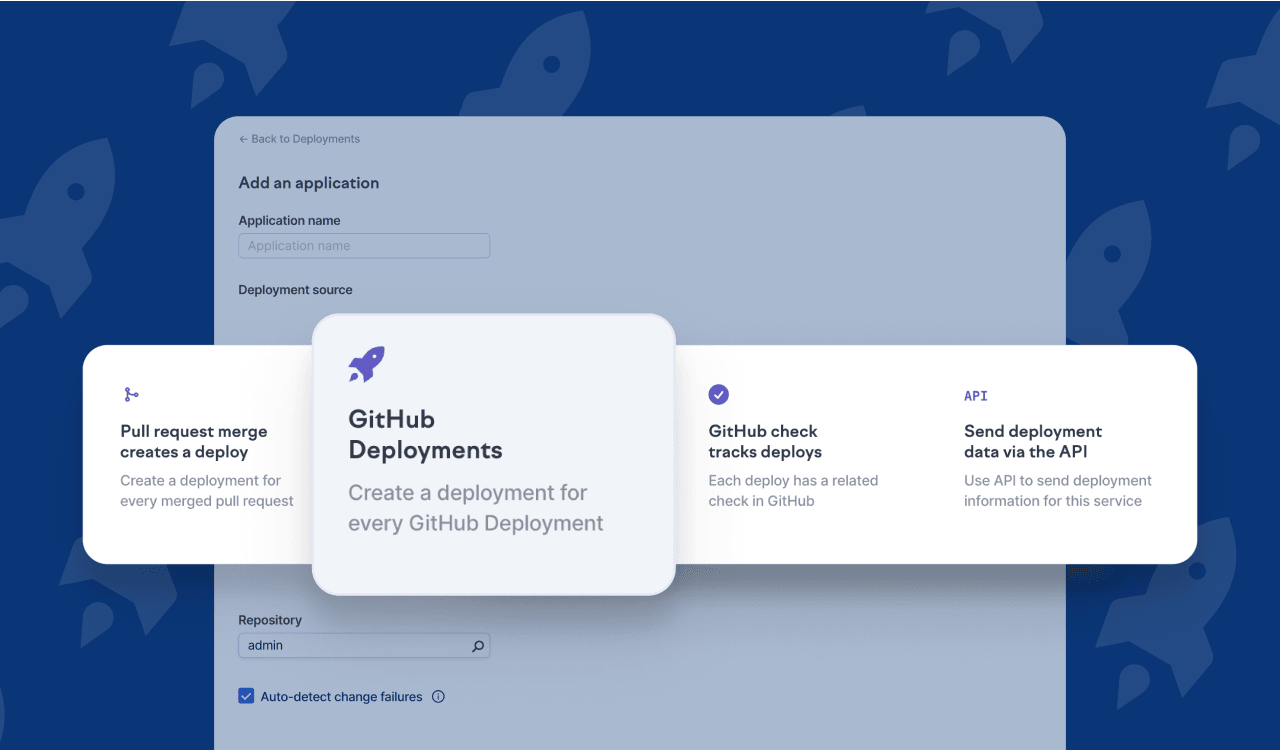Click 'Create a deployment for every merged pull request' text
This screenshot has height=750, width=1280.
point(207,491)
